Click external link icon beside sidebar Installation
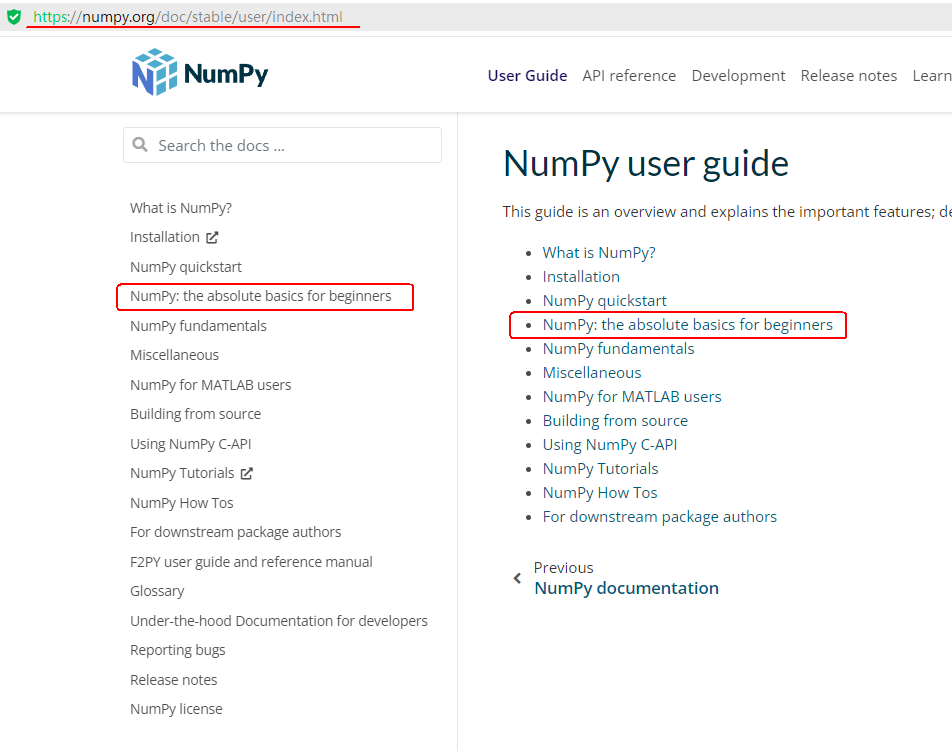The height and width of the screenshot is (751, 952). pyautogui.click(x=212, y=237)
